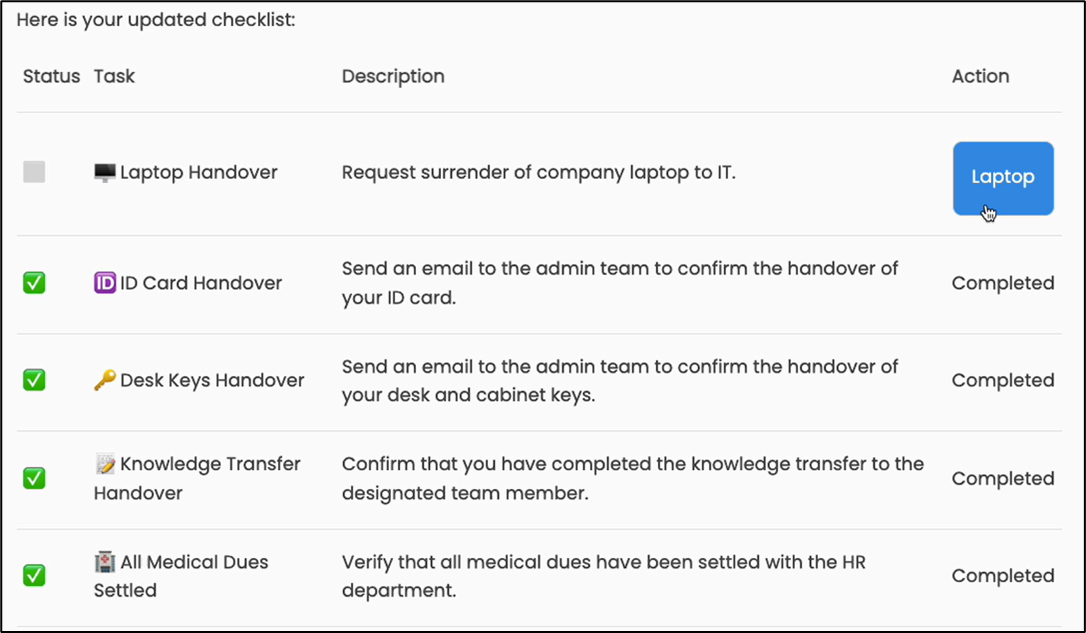Screen dimensions: 1086x633
Task: Click the Task column header
Action: 114,76
